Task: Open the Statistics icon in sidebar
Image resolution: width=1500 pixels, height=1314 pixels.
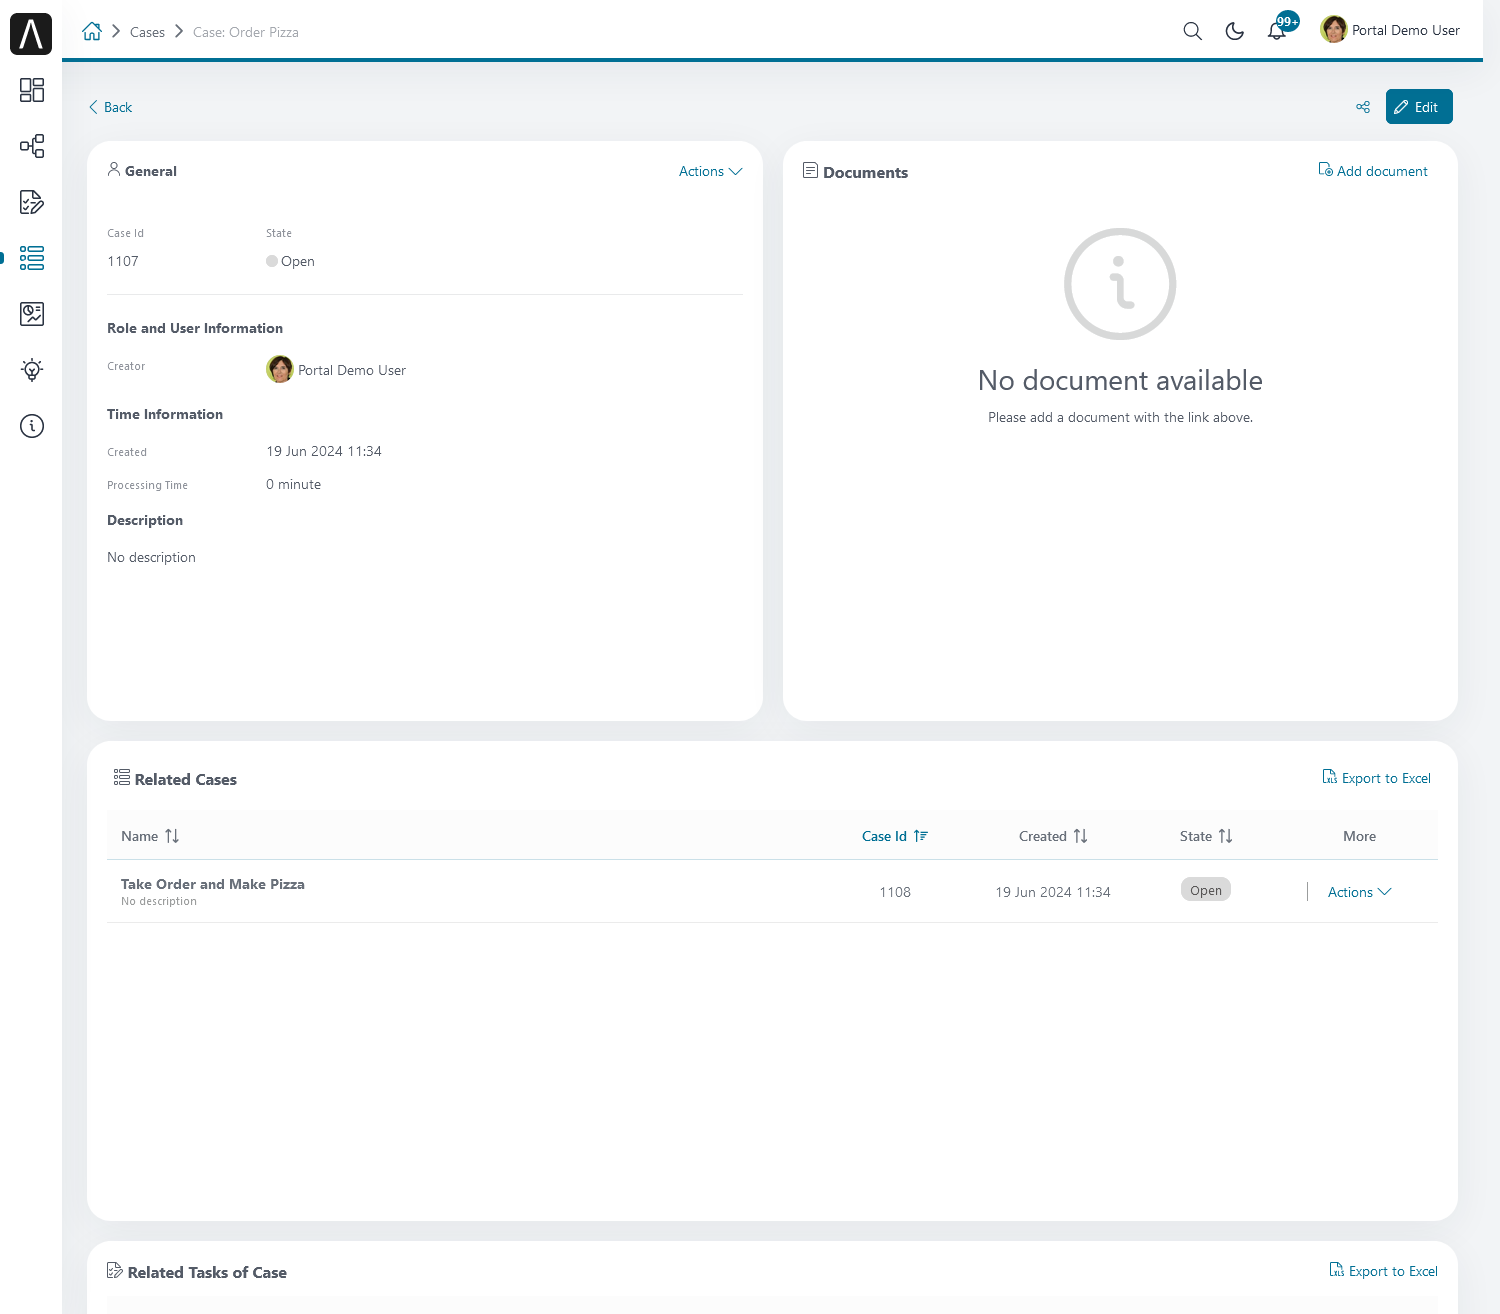Action: 32,314
